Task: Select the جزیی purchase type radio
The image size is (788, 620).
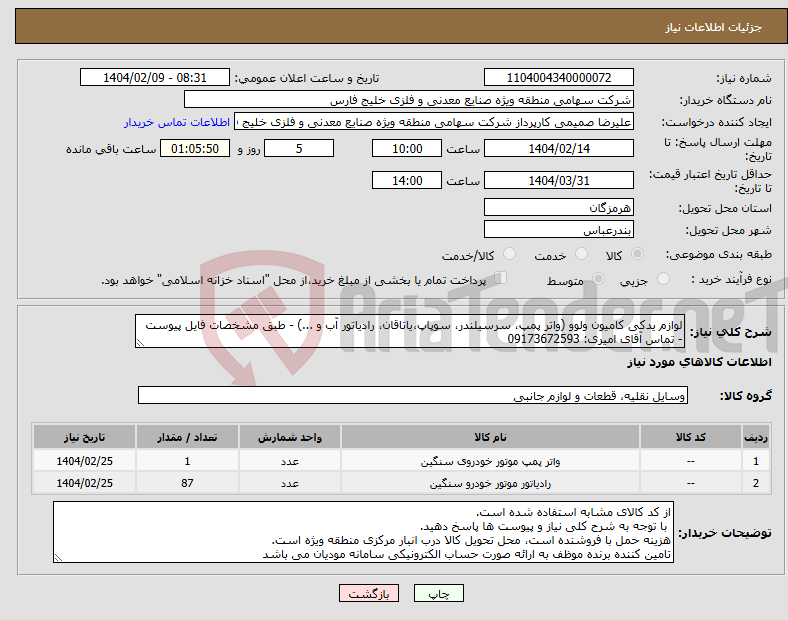Action: (663, 279)
